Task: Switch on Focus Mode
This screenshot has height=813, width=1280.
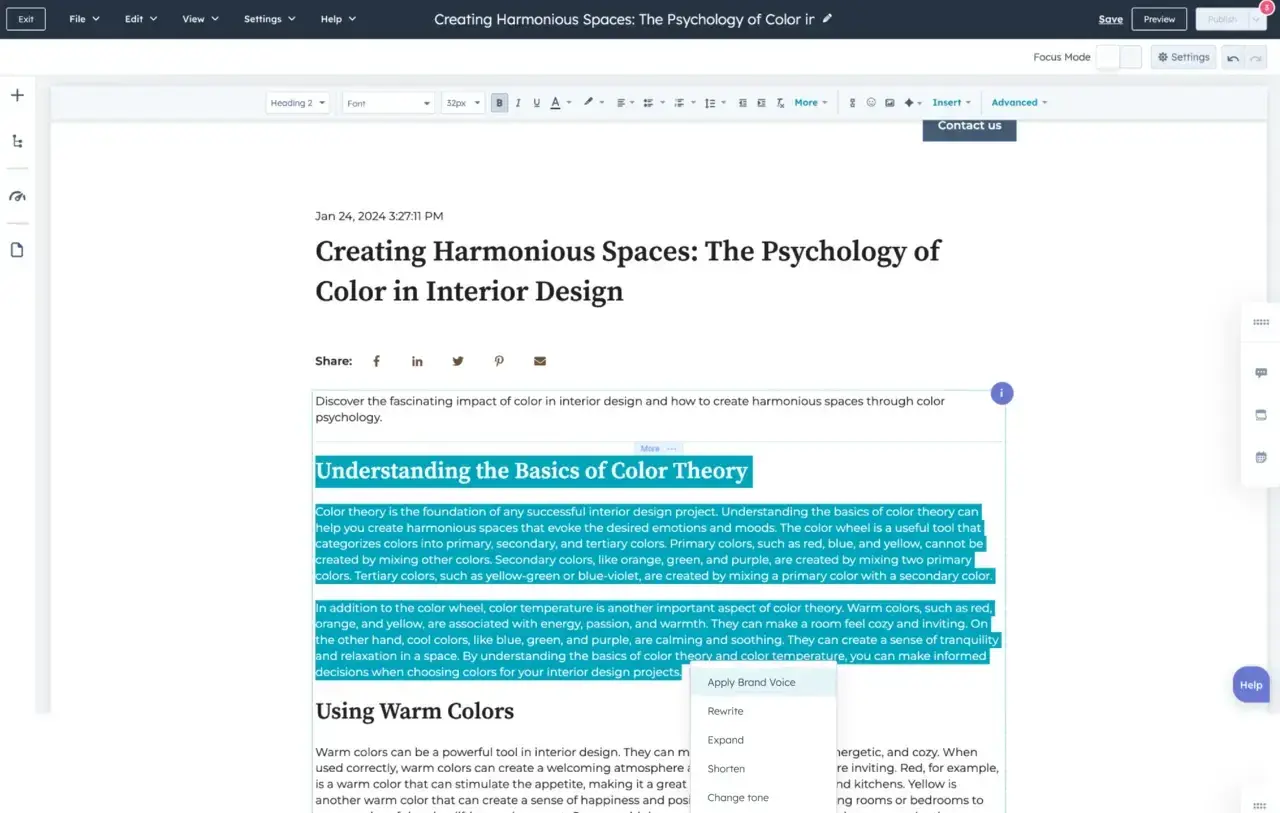Action: [1118, 57]
